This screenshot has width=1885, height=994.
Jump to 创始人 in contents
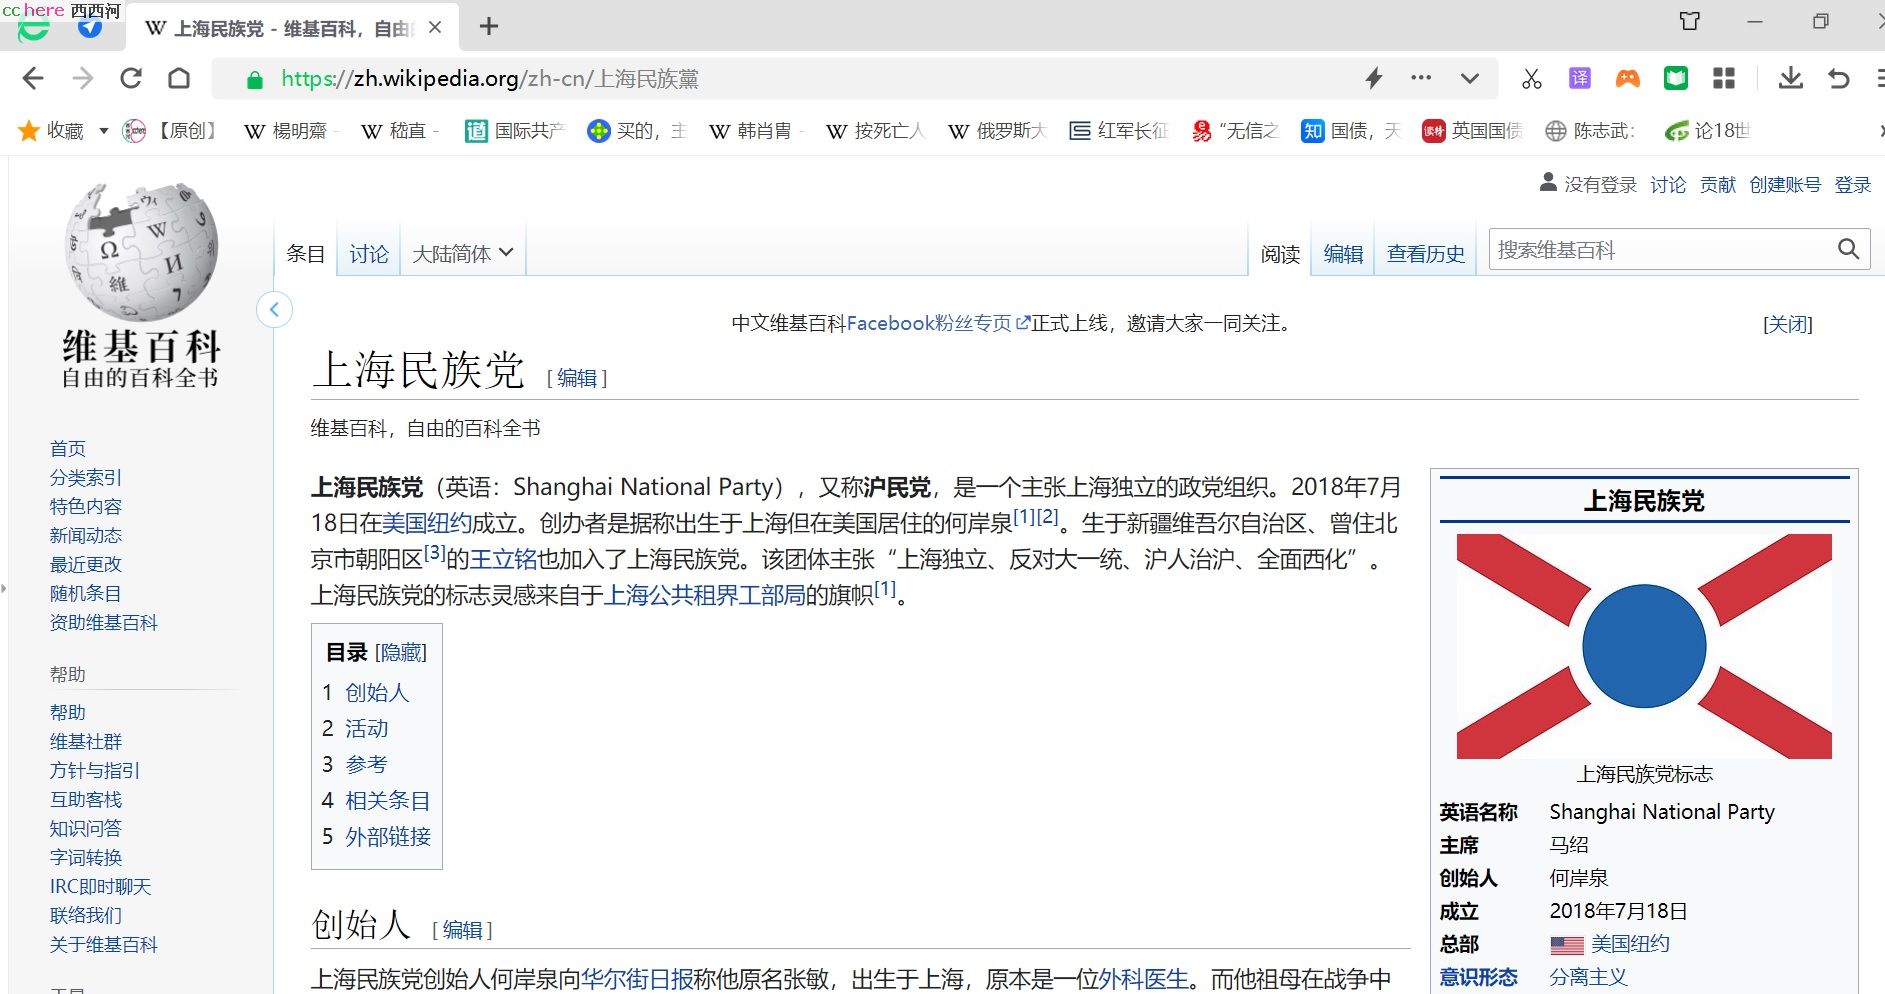[377, 692]
